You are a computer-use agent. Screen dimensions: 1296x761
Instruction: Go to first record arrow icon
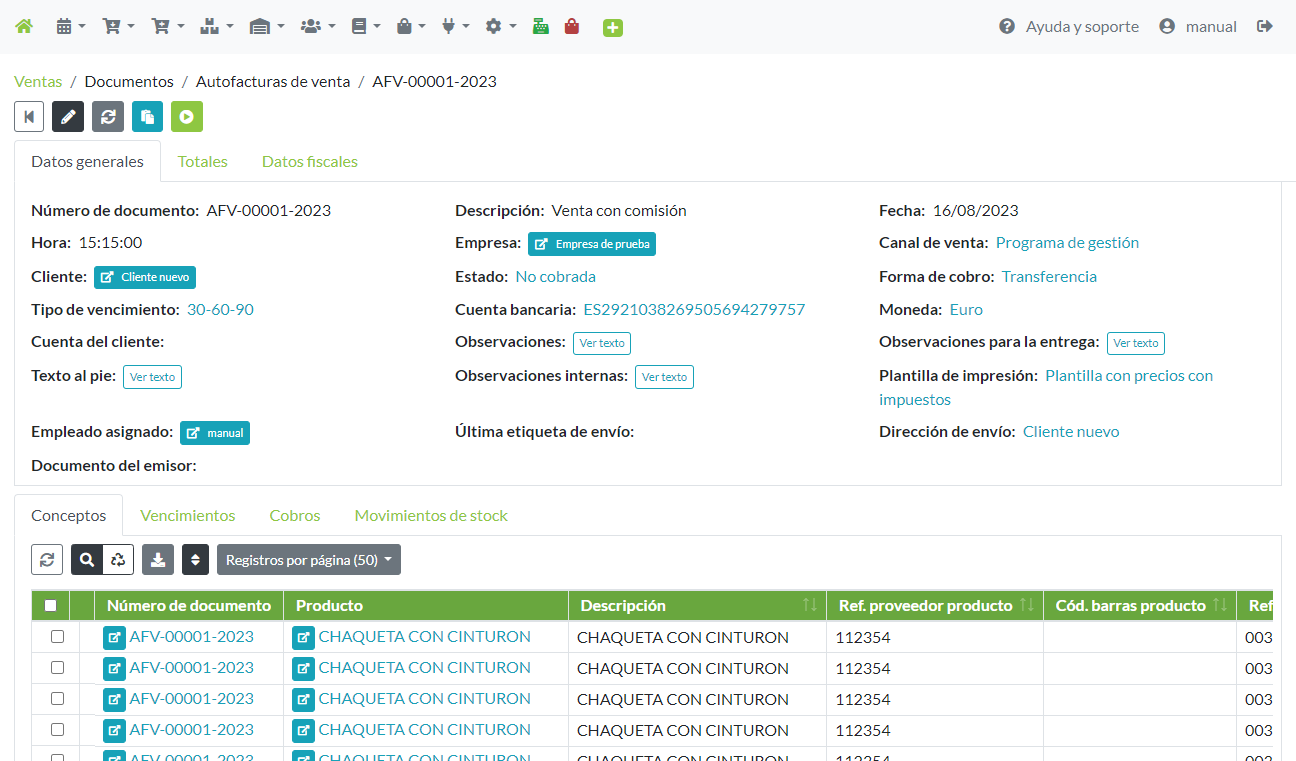[29, 117]
